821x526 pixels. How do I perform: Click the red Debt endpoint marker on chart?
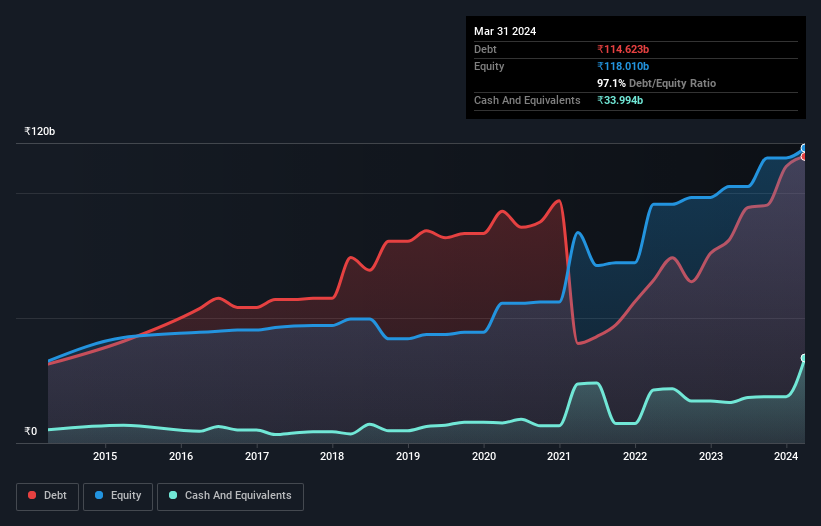(804, 156)
